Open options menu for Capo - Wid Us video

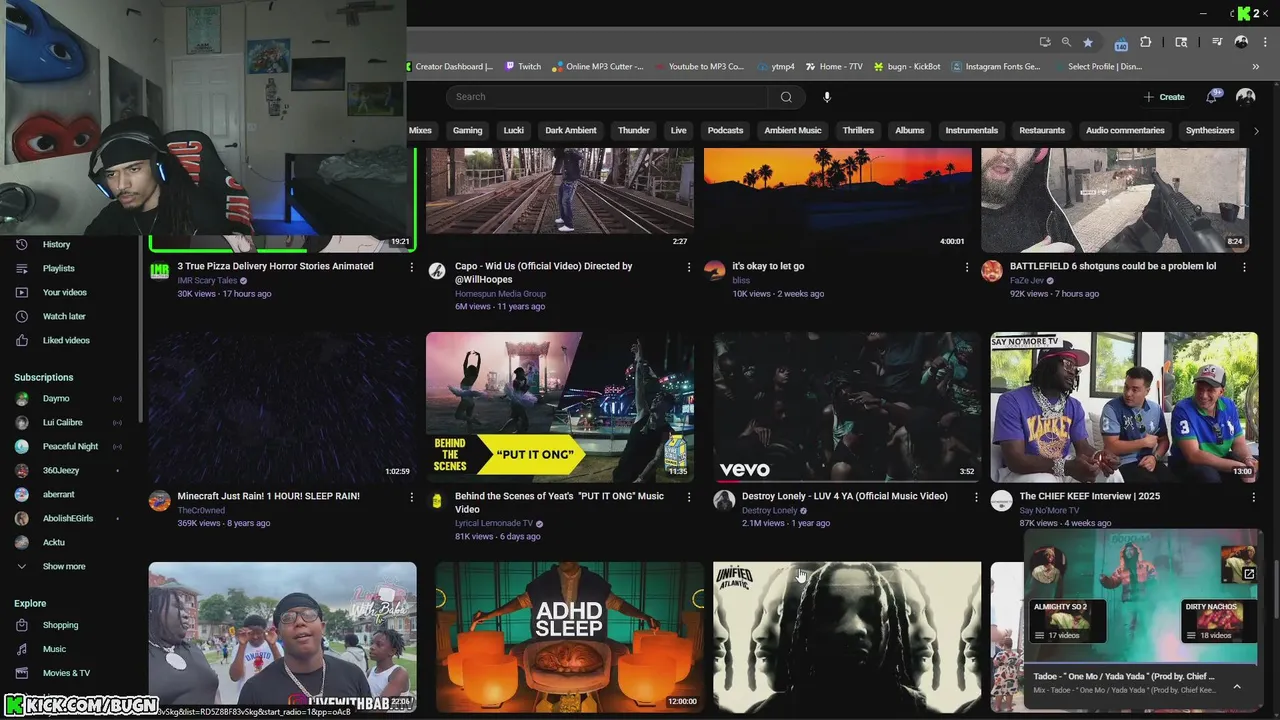(688, 267)
